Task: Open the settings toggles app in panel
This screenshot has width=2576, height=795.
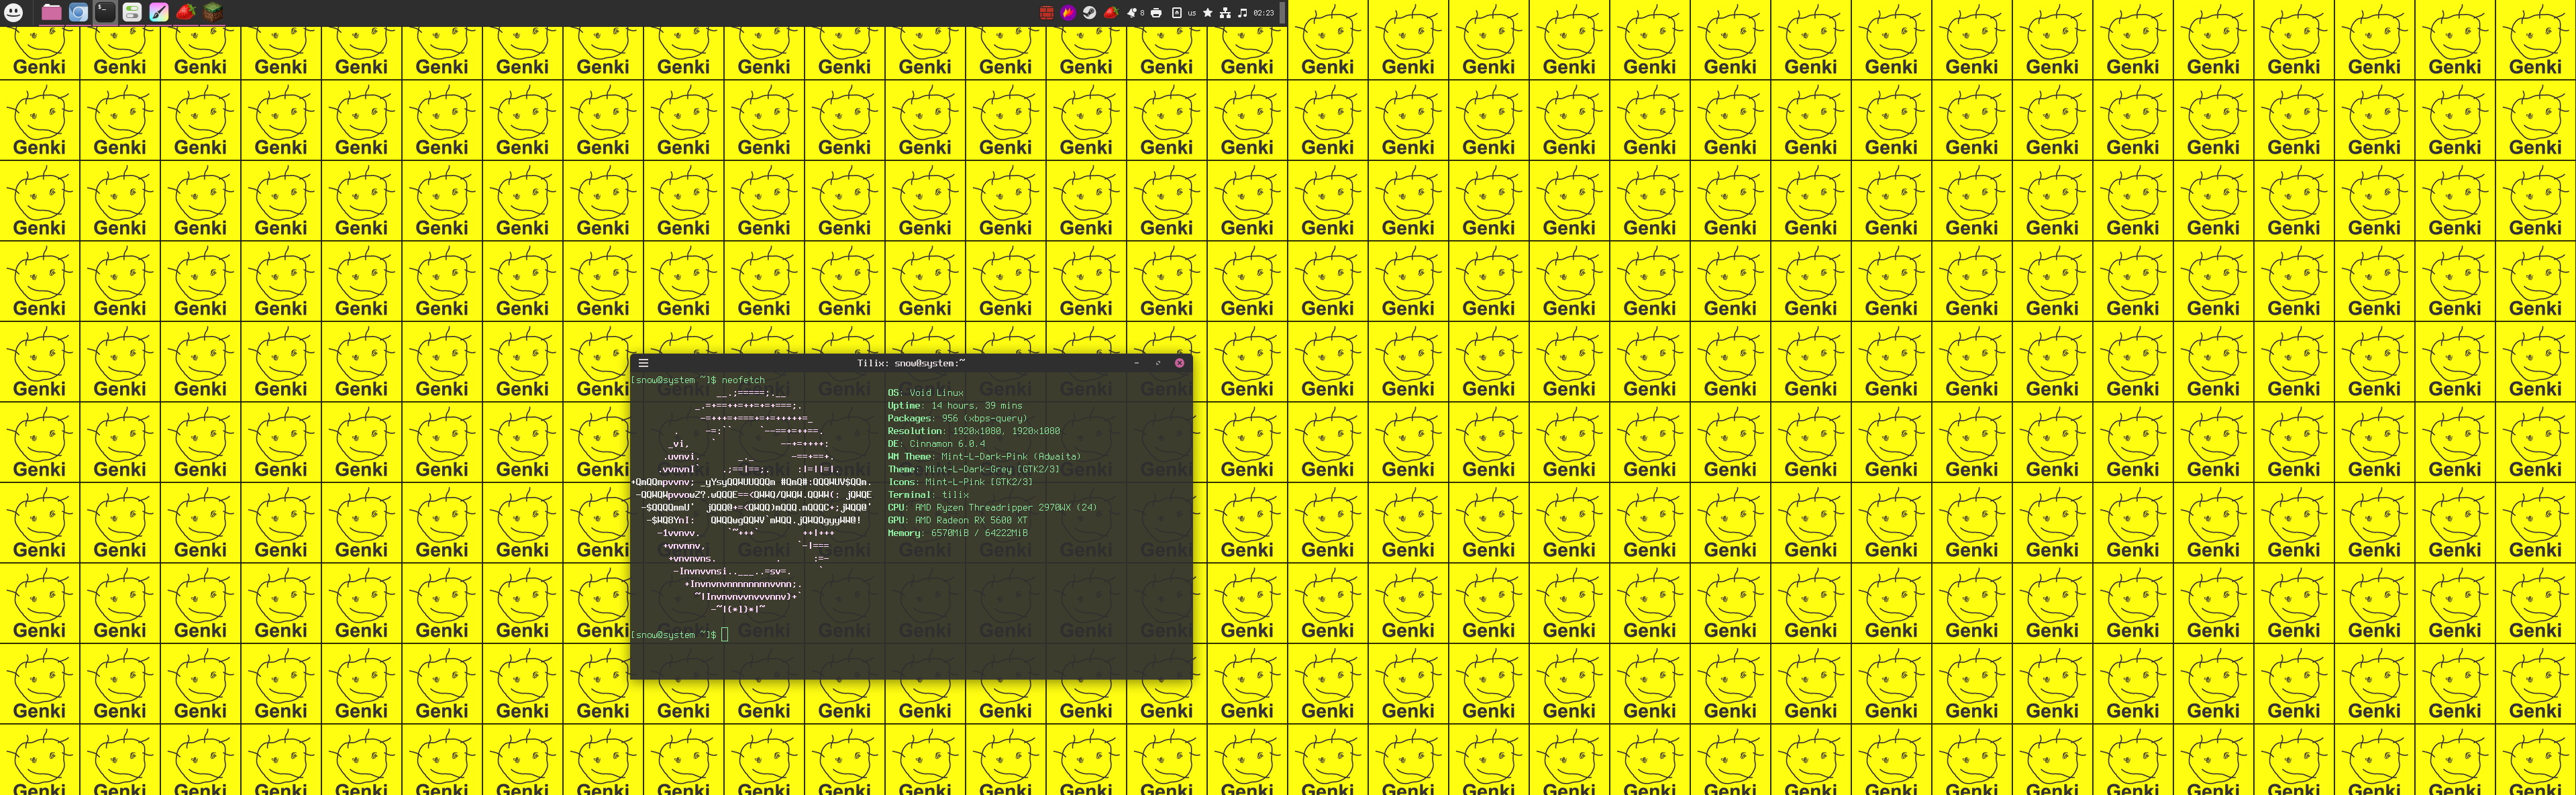Action: pos(132,13)
